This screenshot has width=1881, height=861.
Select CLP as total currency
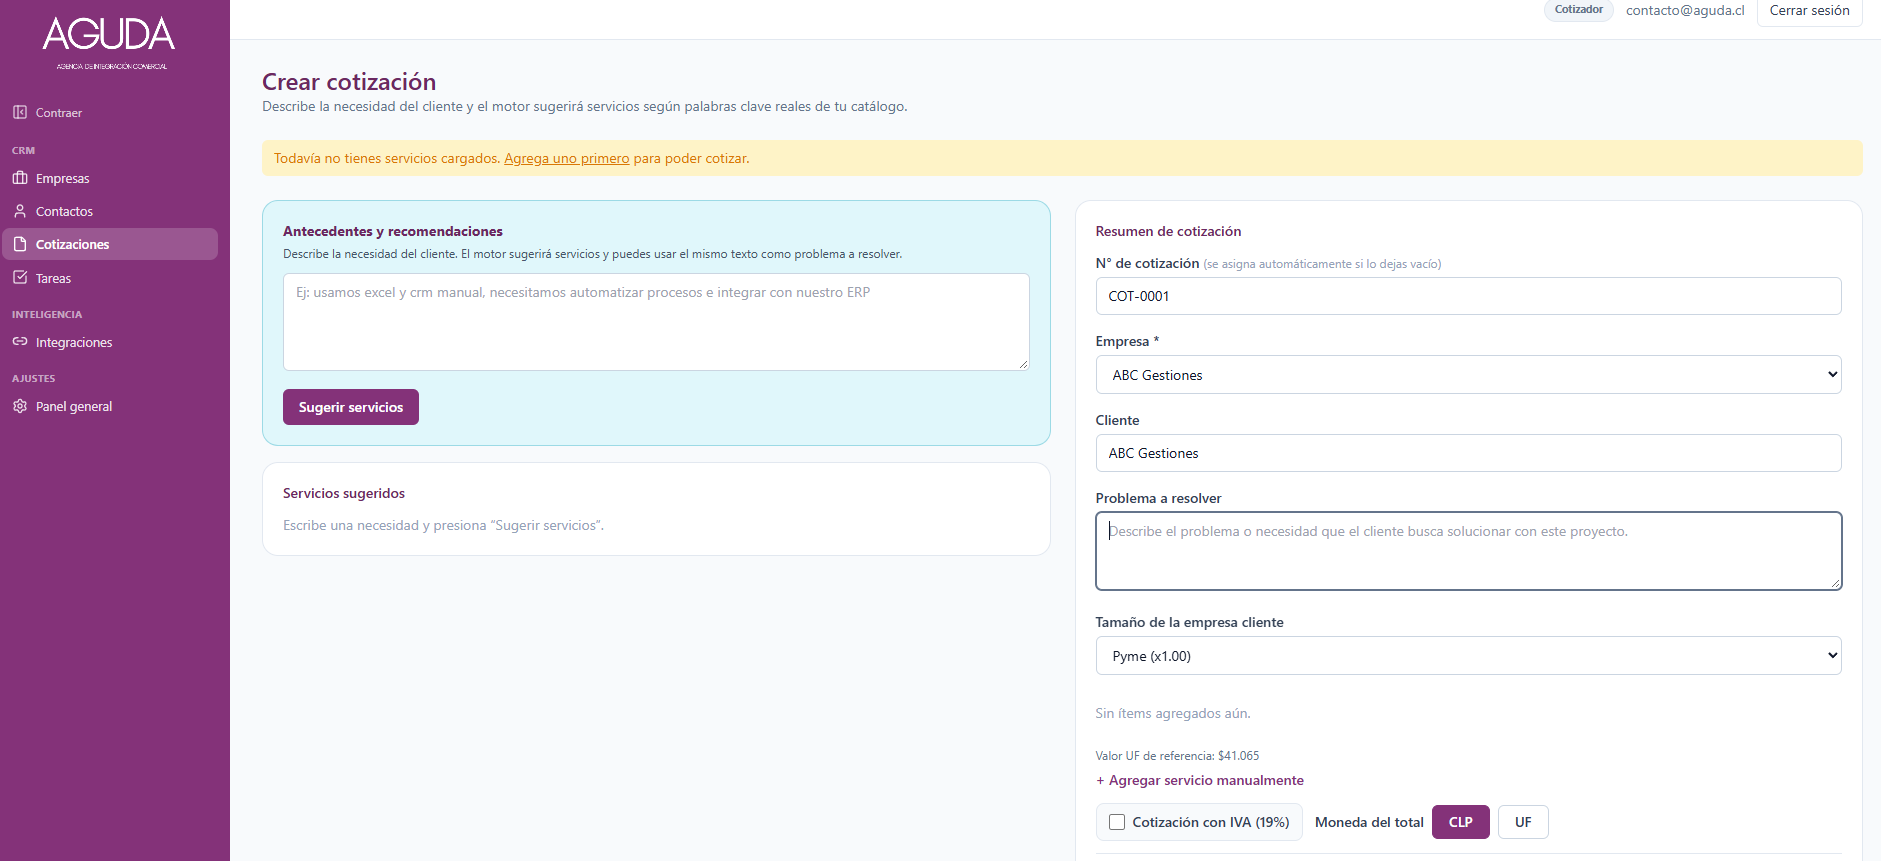(1461, 822)
